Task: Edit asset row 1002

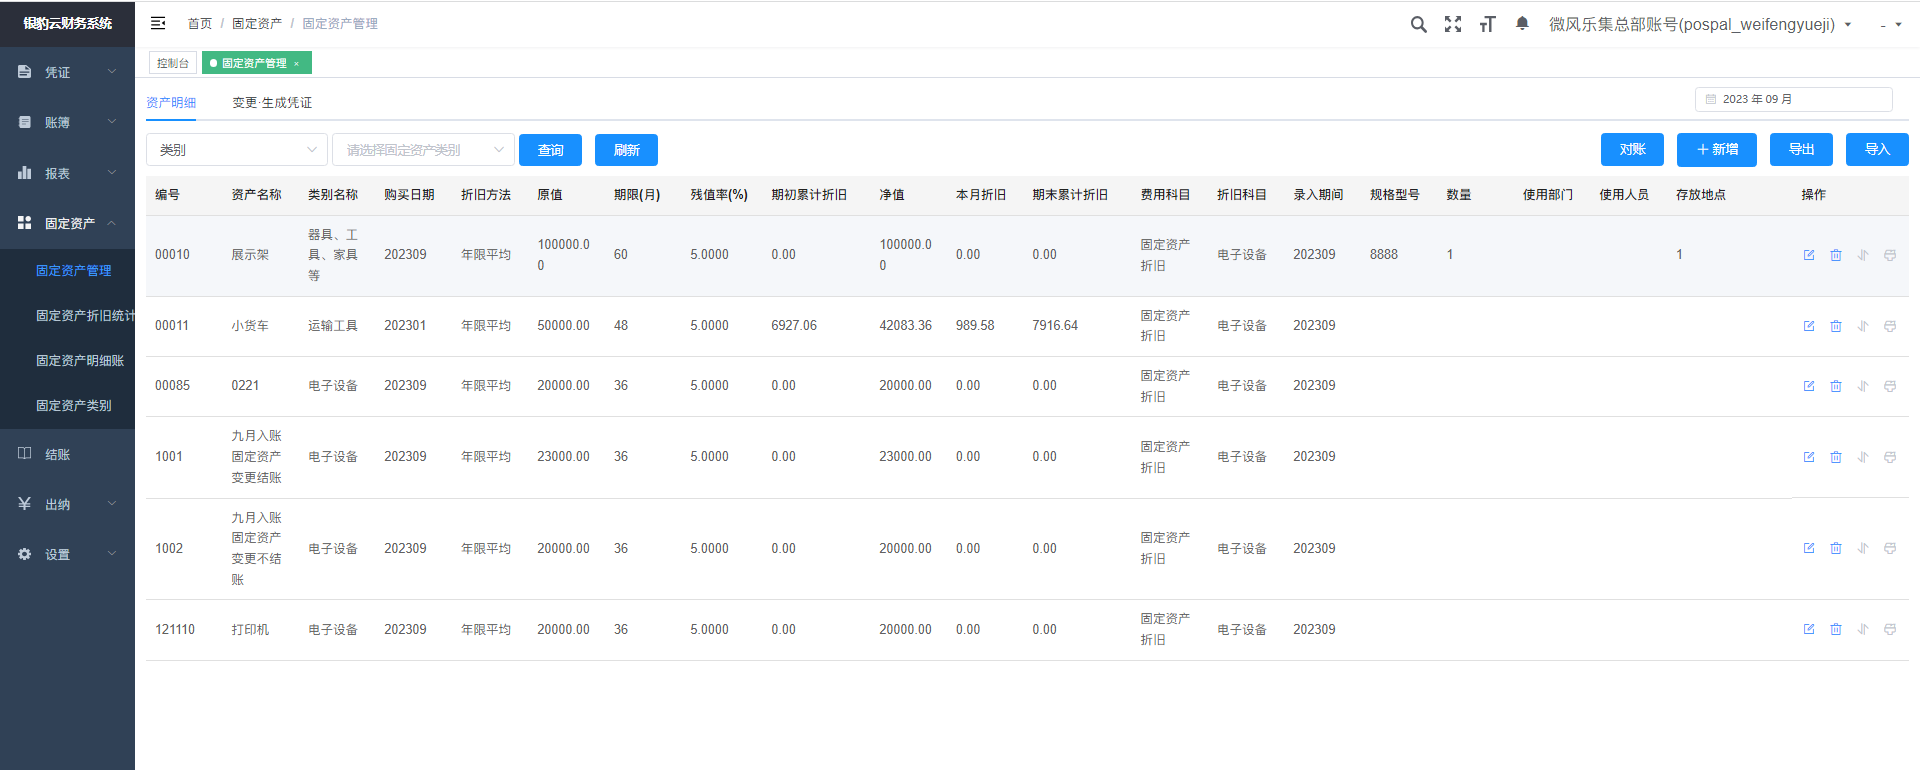Action: tap(1809, 548)
